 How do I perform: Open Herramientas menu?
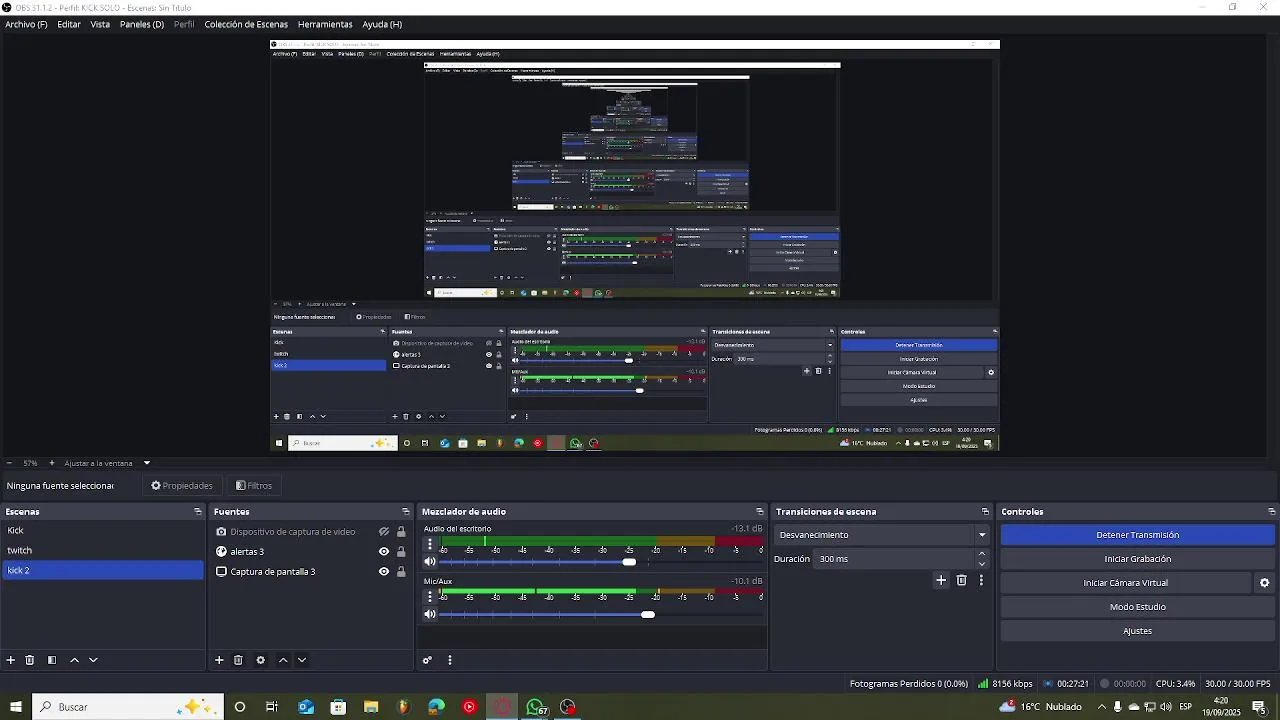tap(325, 24)
